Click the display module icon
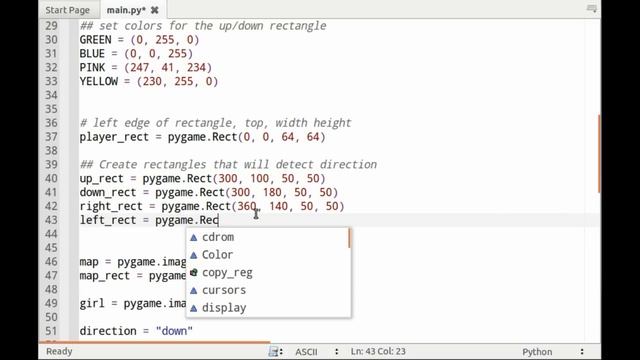The height and width of the screenshot is (360, 640). click(x=194, y=308)
